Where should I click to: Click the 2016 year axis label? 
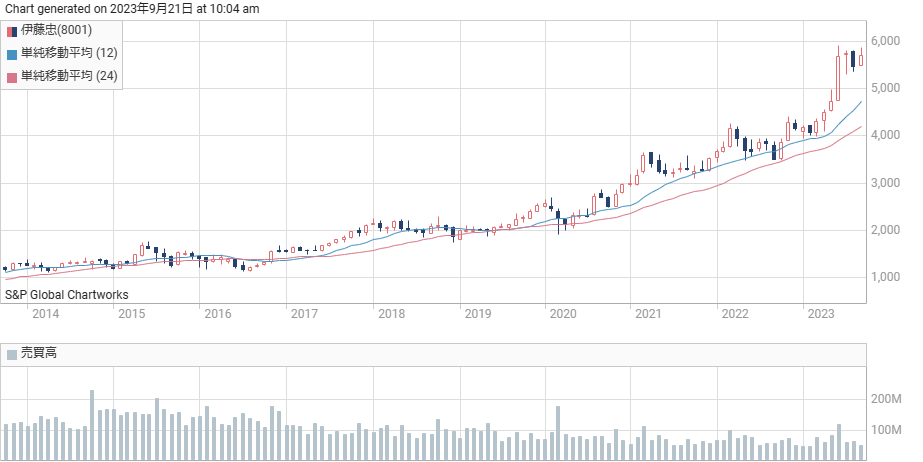tap(218, 314)
